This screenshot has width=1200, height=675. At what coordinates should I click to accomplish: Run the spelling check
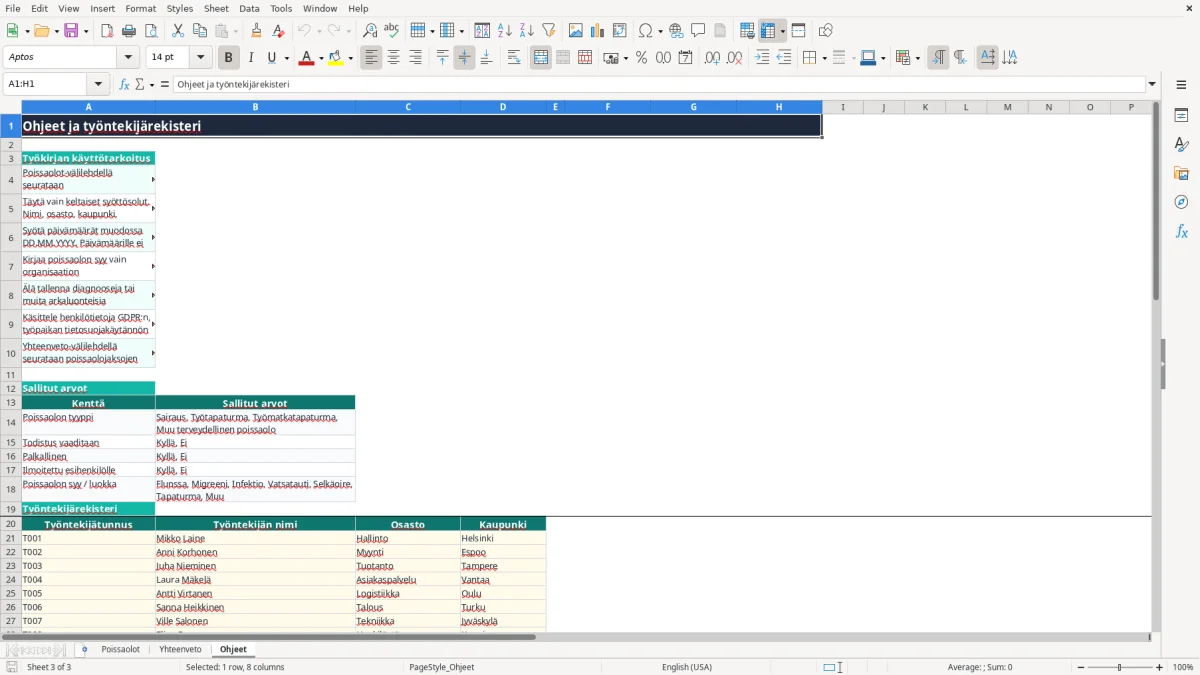click(x=392, y=31)
